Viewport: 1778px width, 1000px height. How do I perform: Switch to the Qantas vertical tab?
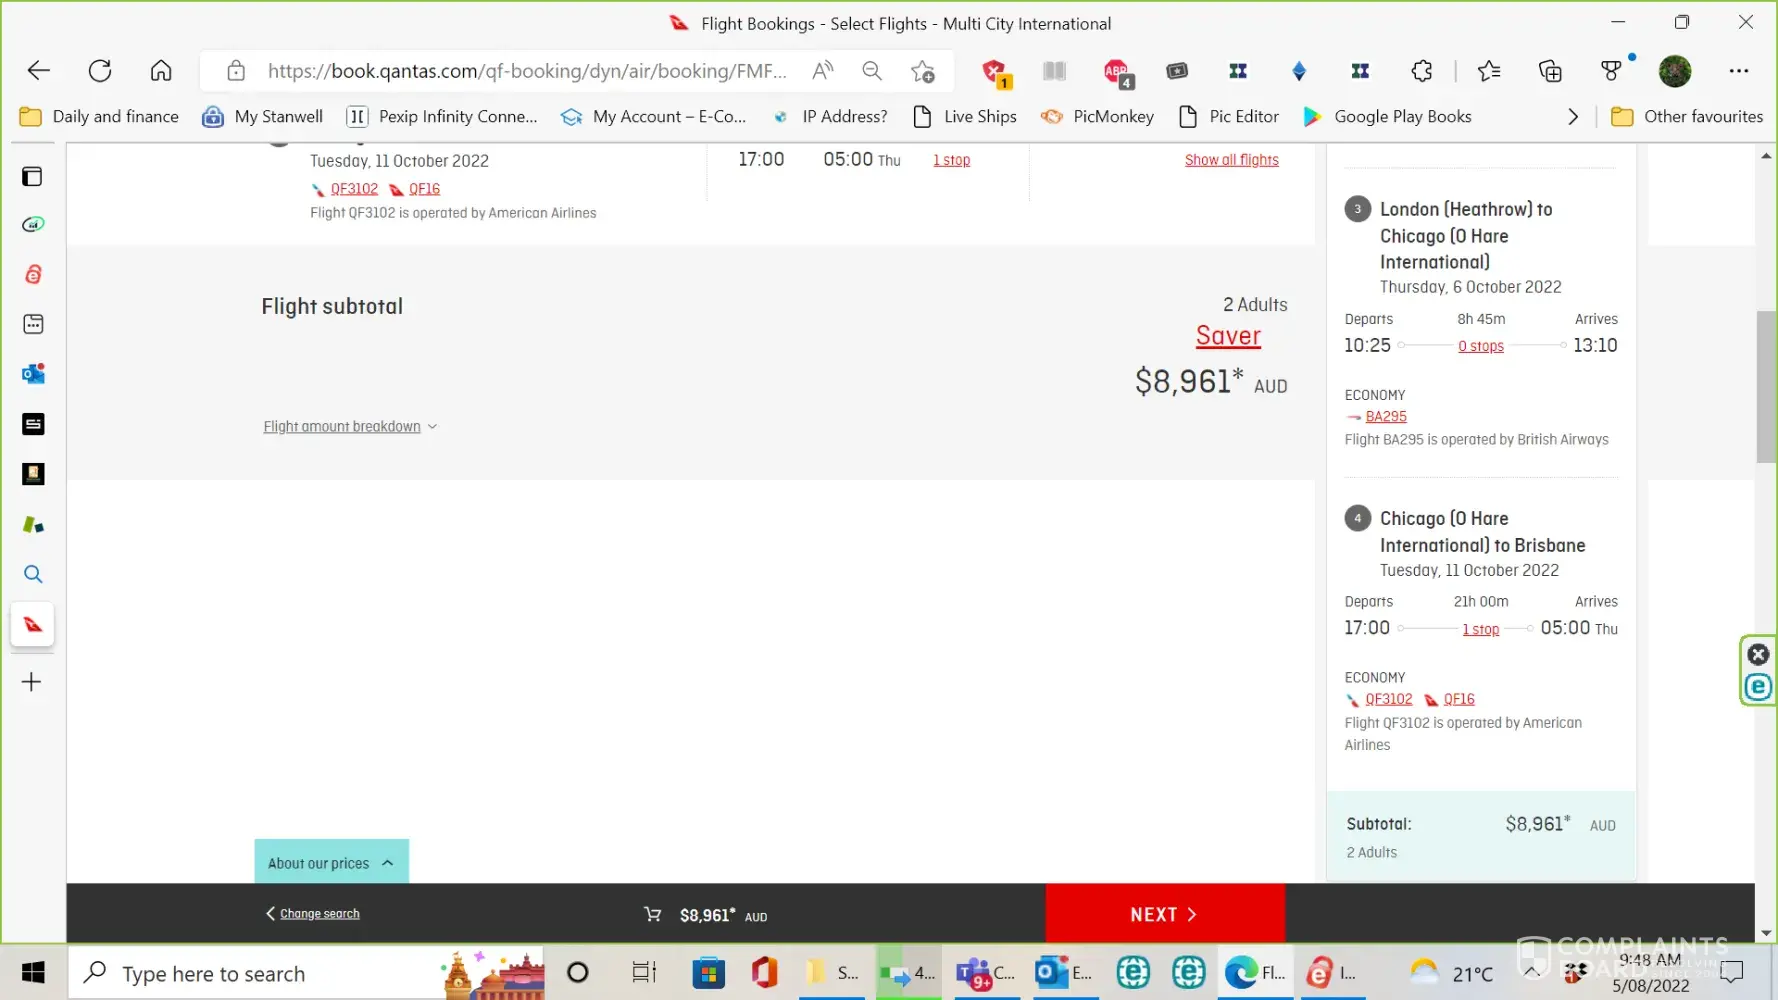coord(33,625)
